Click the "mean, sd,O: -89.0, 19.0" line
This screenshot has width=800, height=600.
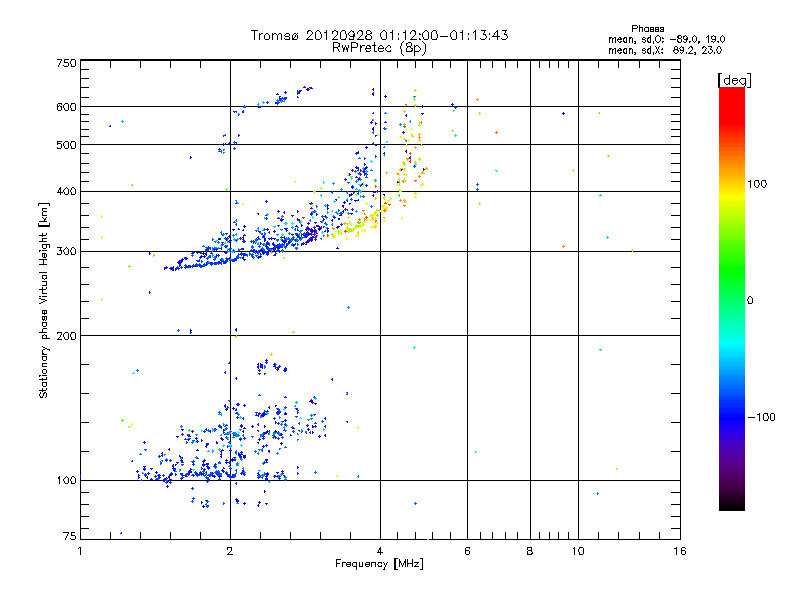[666, 39]
